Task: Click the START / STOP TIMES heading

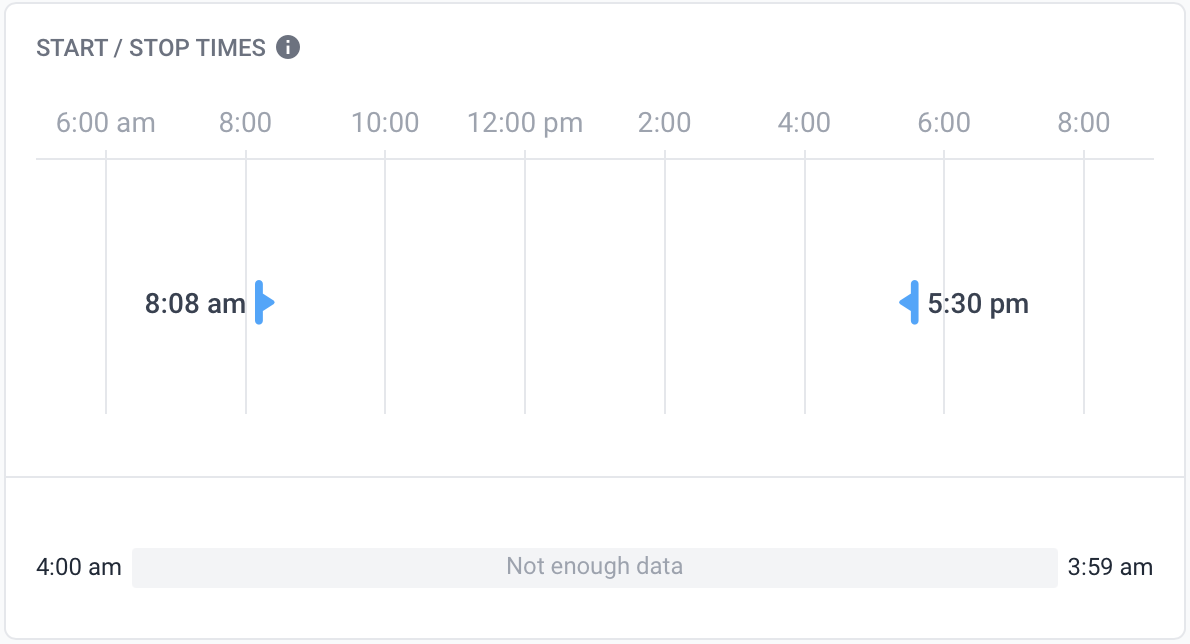Action: (x=151, y=48)
